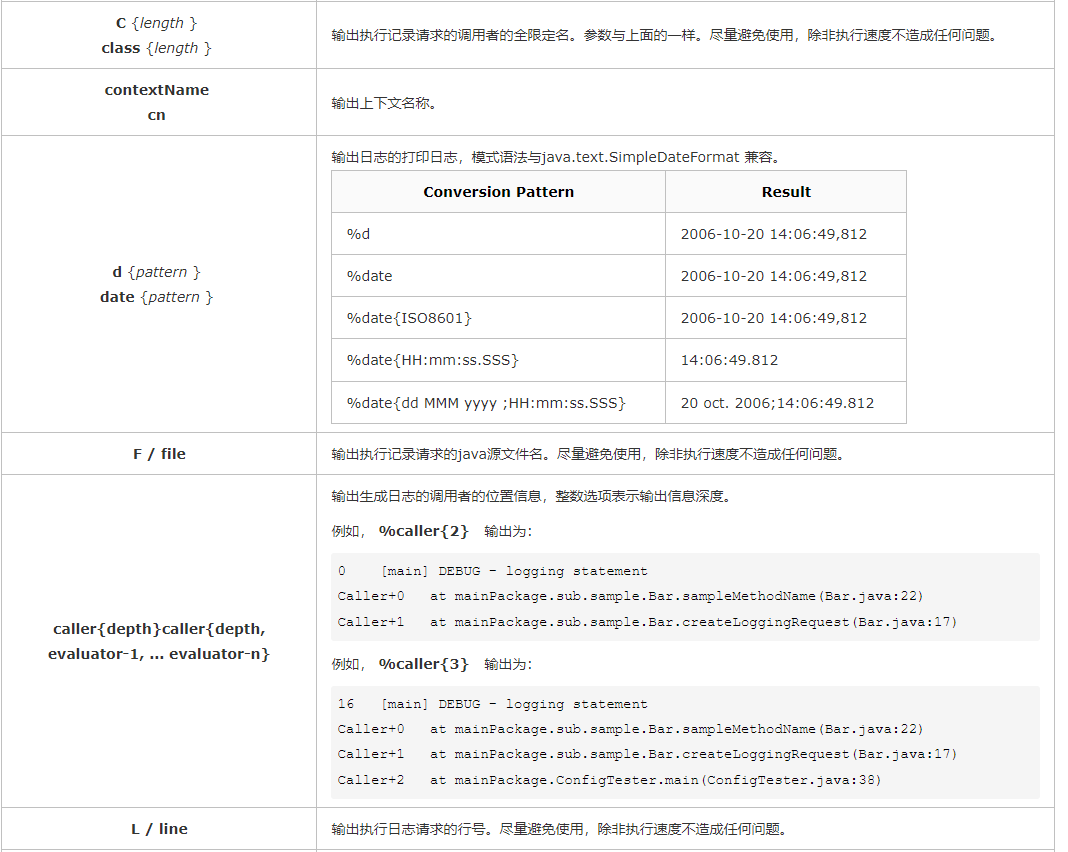1068x852 pixels.
Task: Click the Caller+0 line in the %caller{2} output
Action: click(631, 597)
